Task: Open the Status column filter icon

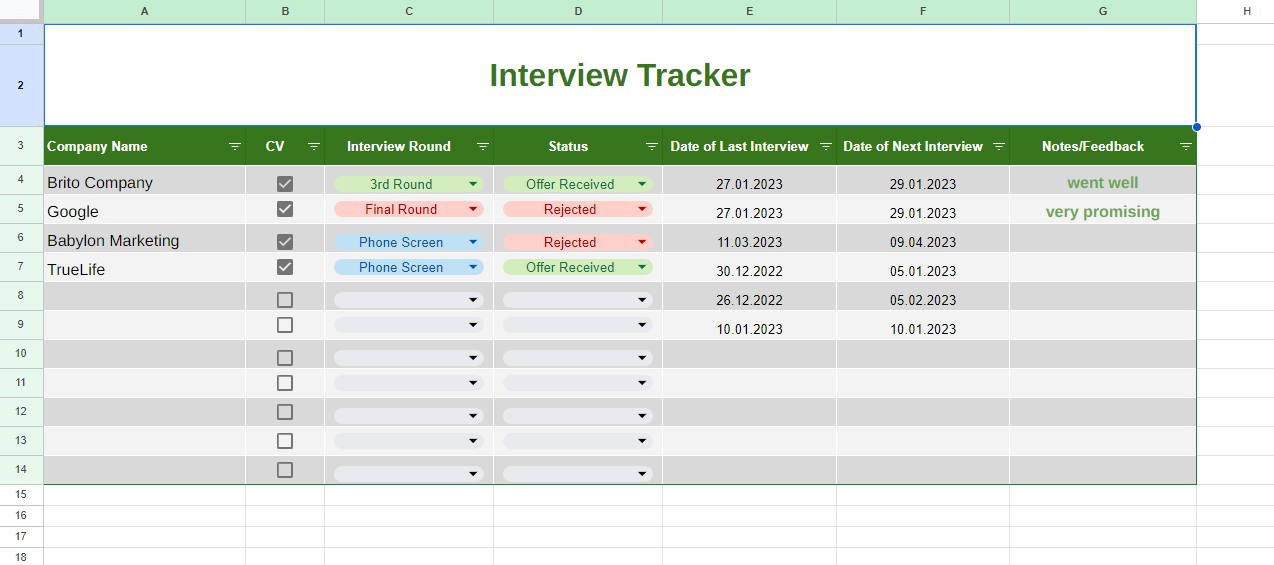Action: click(x=652, y=146)
